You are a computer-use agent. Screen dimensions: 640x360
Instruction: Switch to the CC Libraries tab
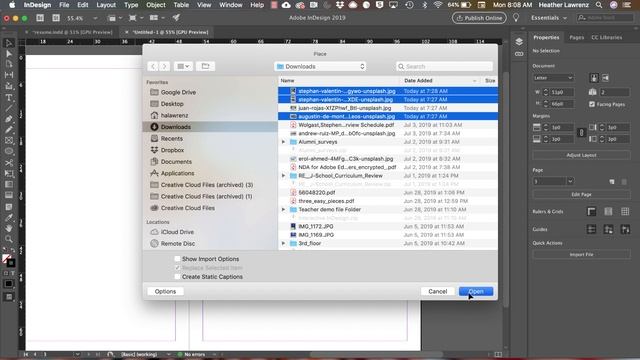[x=607, y=38]
